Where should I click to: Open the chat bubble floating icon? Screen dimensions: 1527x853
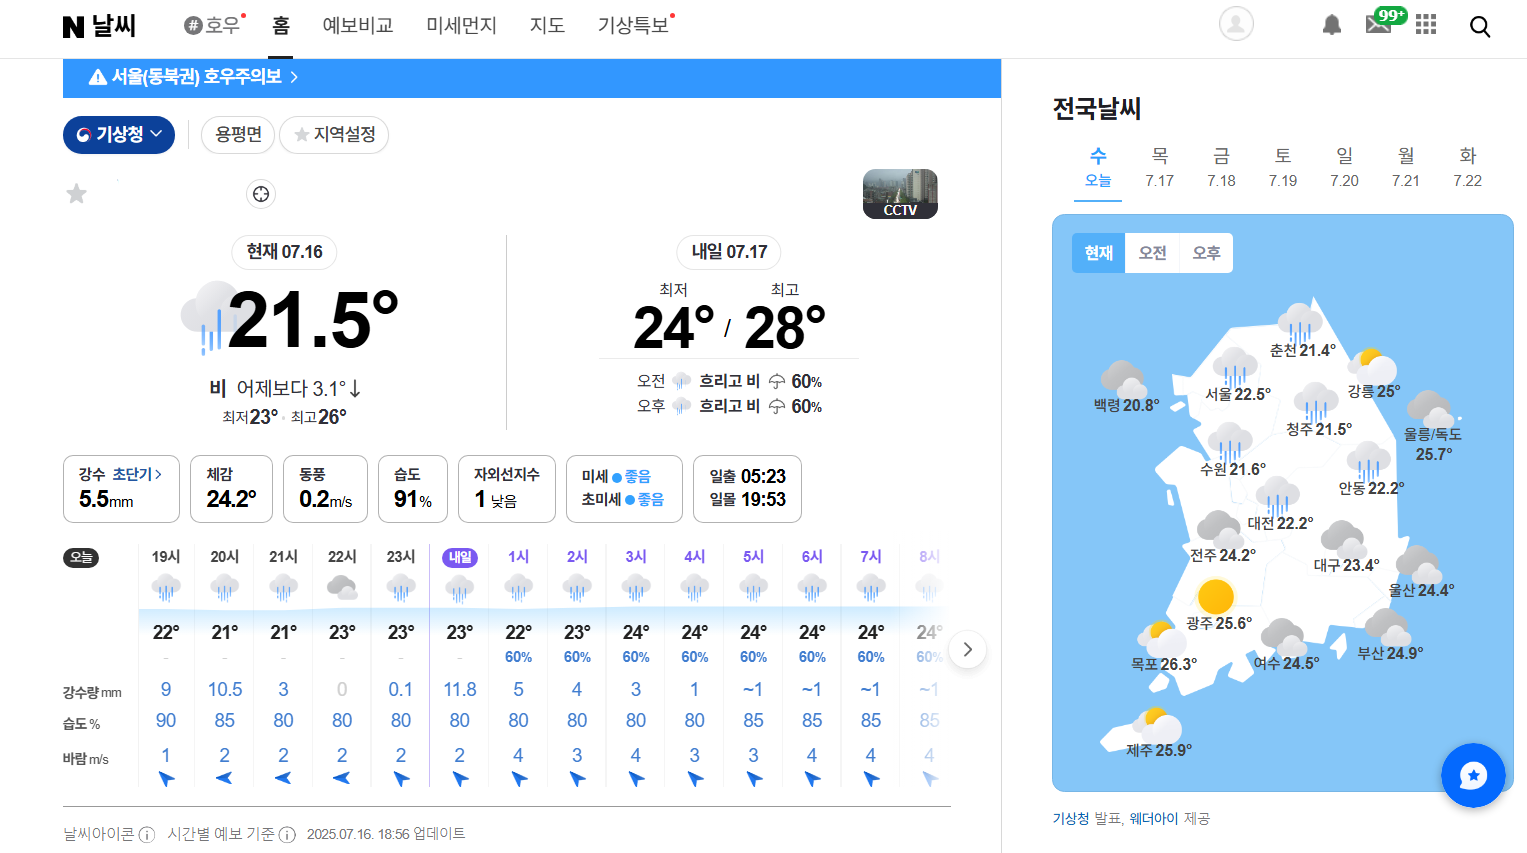tap(1473, 775)
